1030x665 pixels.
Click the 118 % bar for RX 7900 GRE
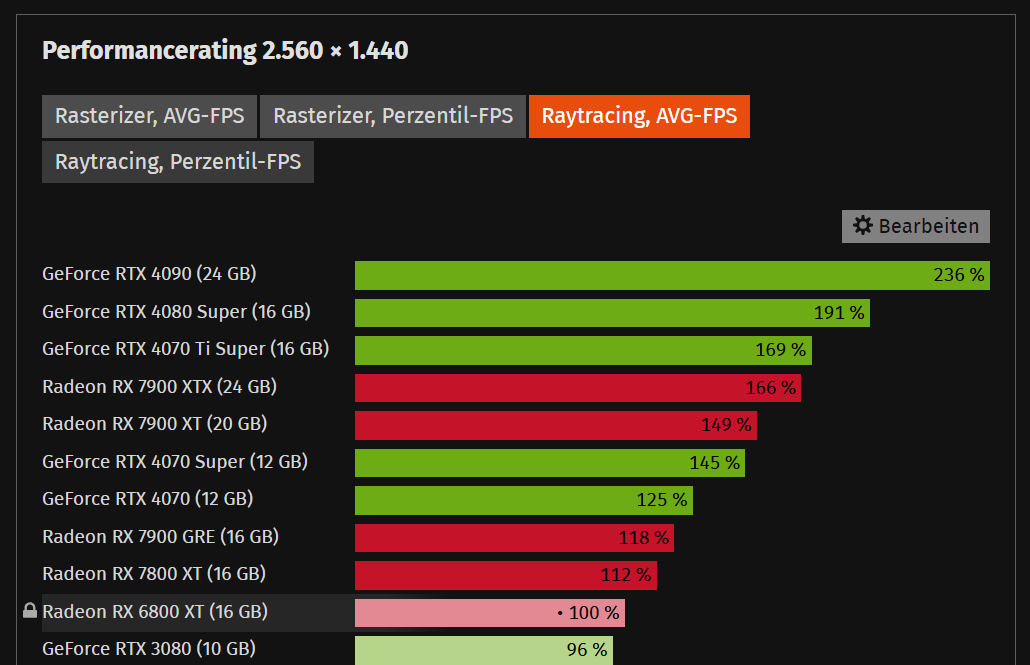(x=514, y=538)
